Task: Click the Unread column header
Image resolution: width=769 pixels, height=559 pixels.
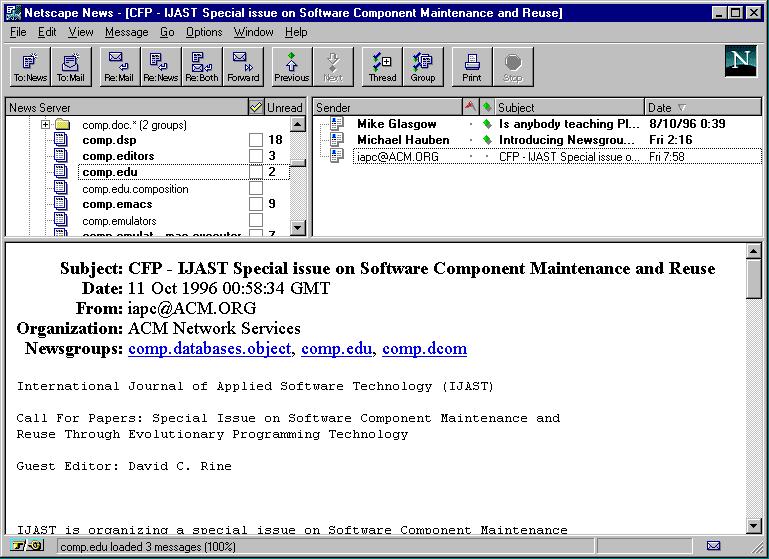Action: 284,107
